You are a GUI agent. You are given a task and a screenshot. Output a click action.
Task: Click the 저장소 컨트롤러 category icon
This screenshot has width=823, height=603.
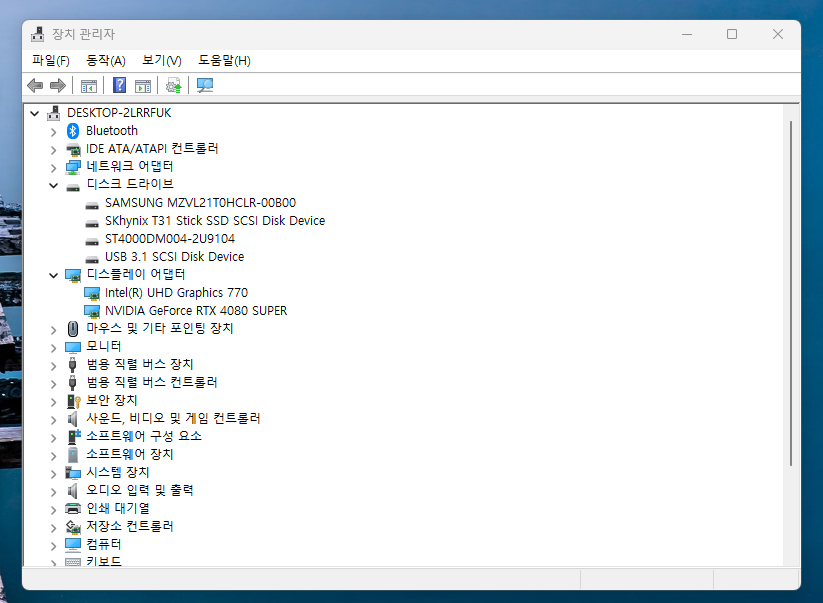point(73,526)
